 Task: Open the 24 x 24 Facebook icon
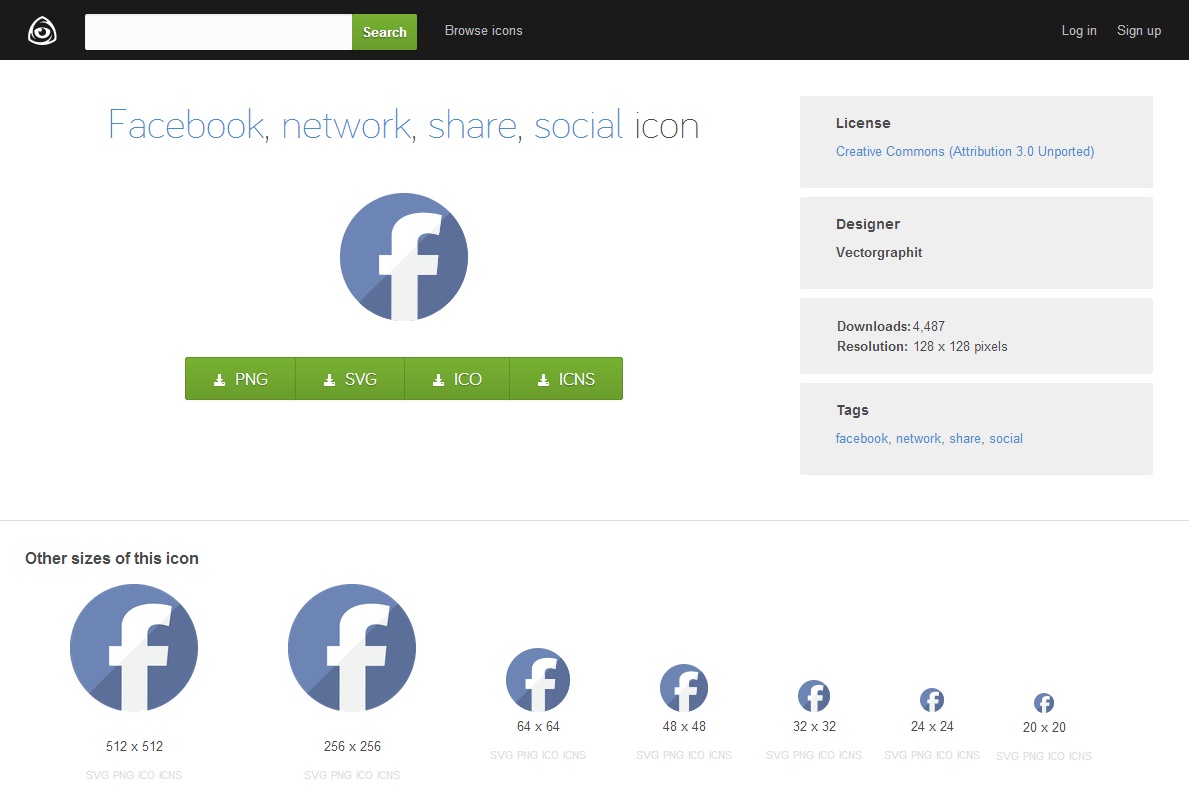point(932,700)
